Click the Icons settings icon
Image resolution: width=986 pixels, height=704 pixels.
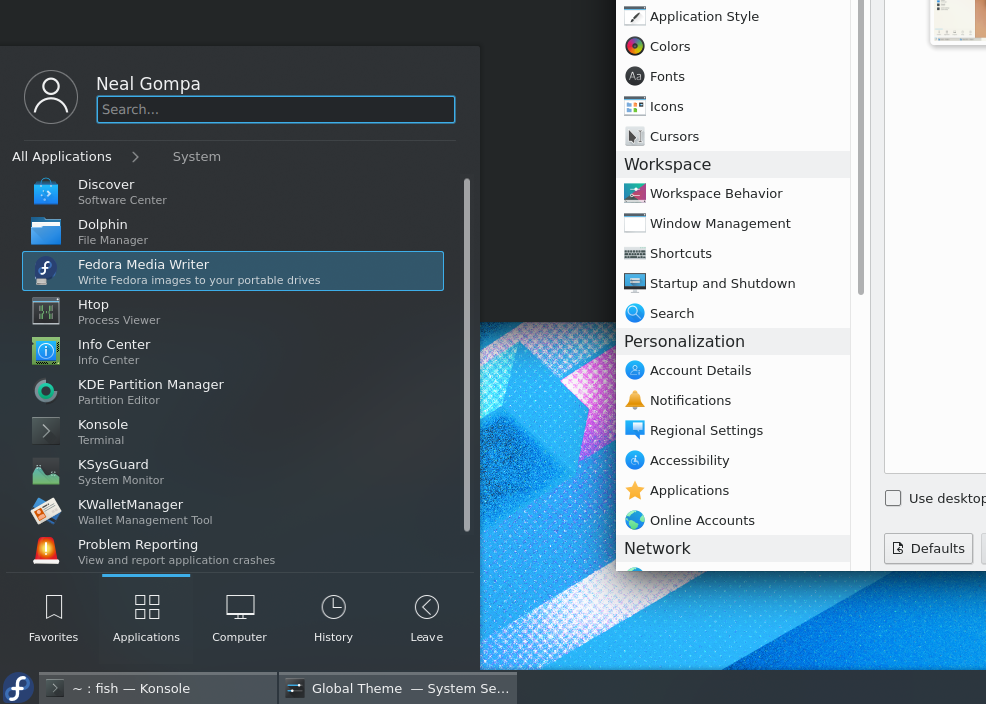634,106
